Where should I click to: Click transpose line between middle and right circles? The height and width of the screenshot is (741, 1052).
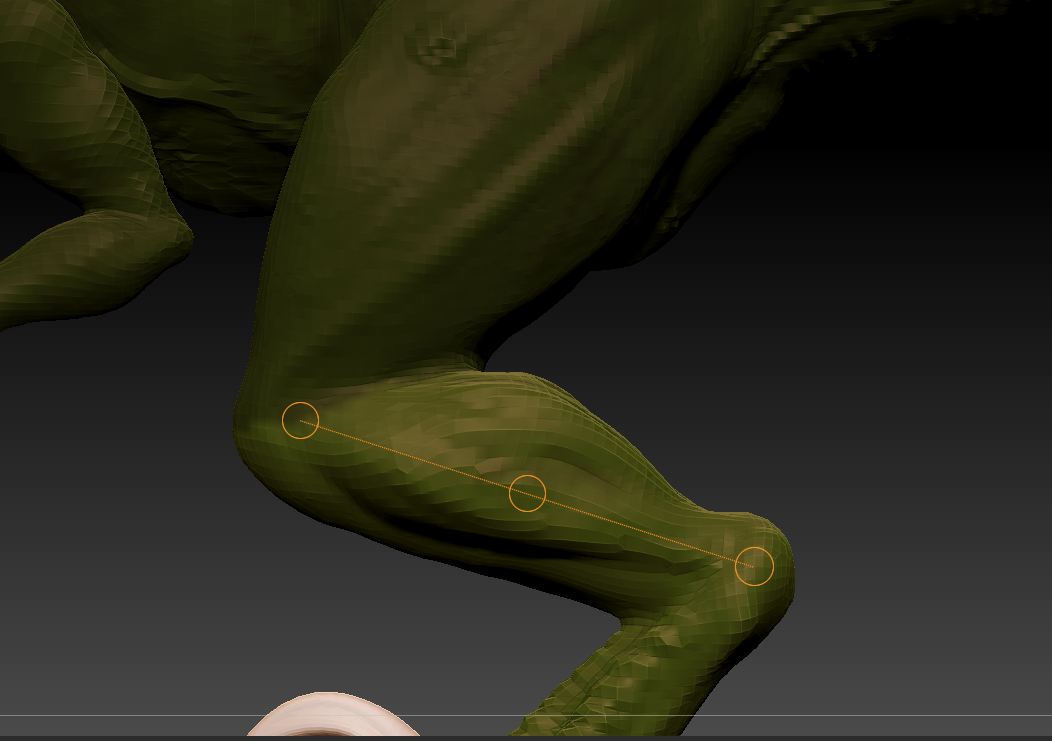(x=640, y=530)
